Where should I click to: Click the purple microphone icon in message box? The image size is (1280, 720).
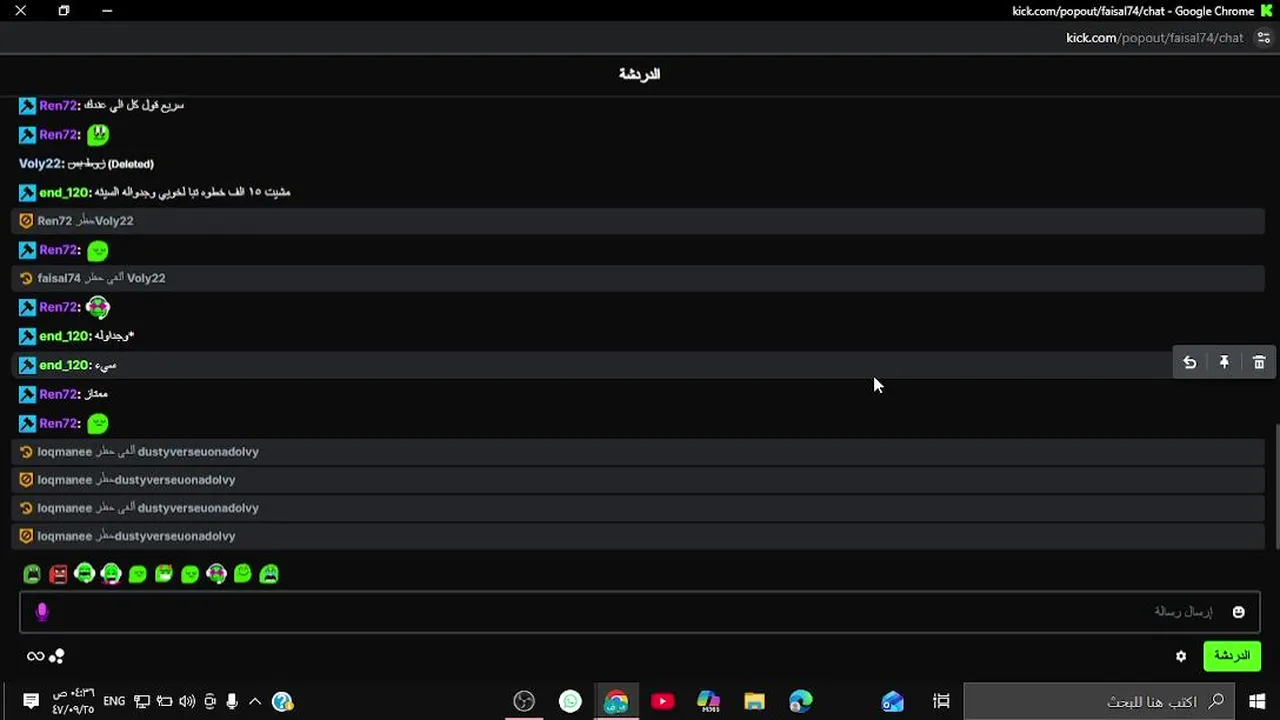(42, 612)
